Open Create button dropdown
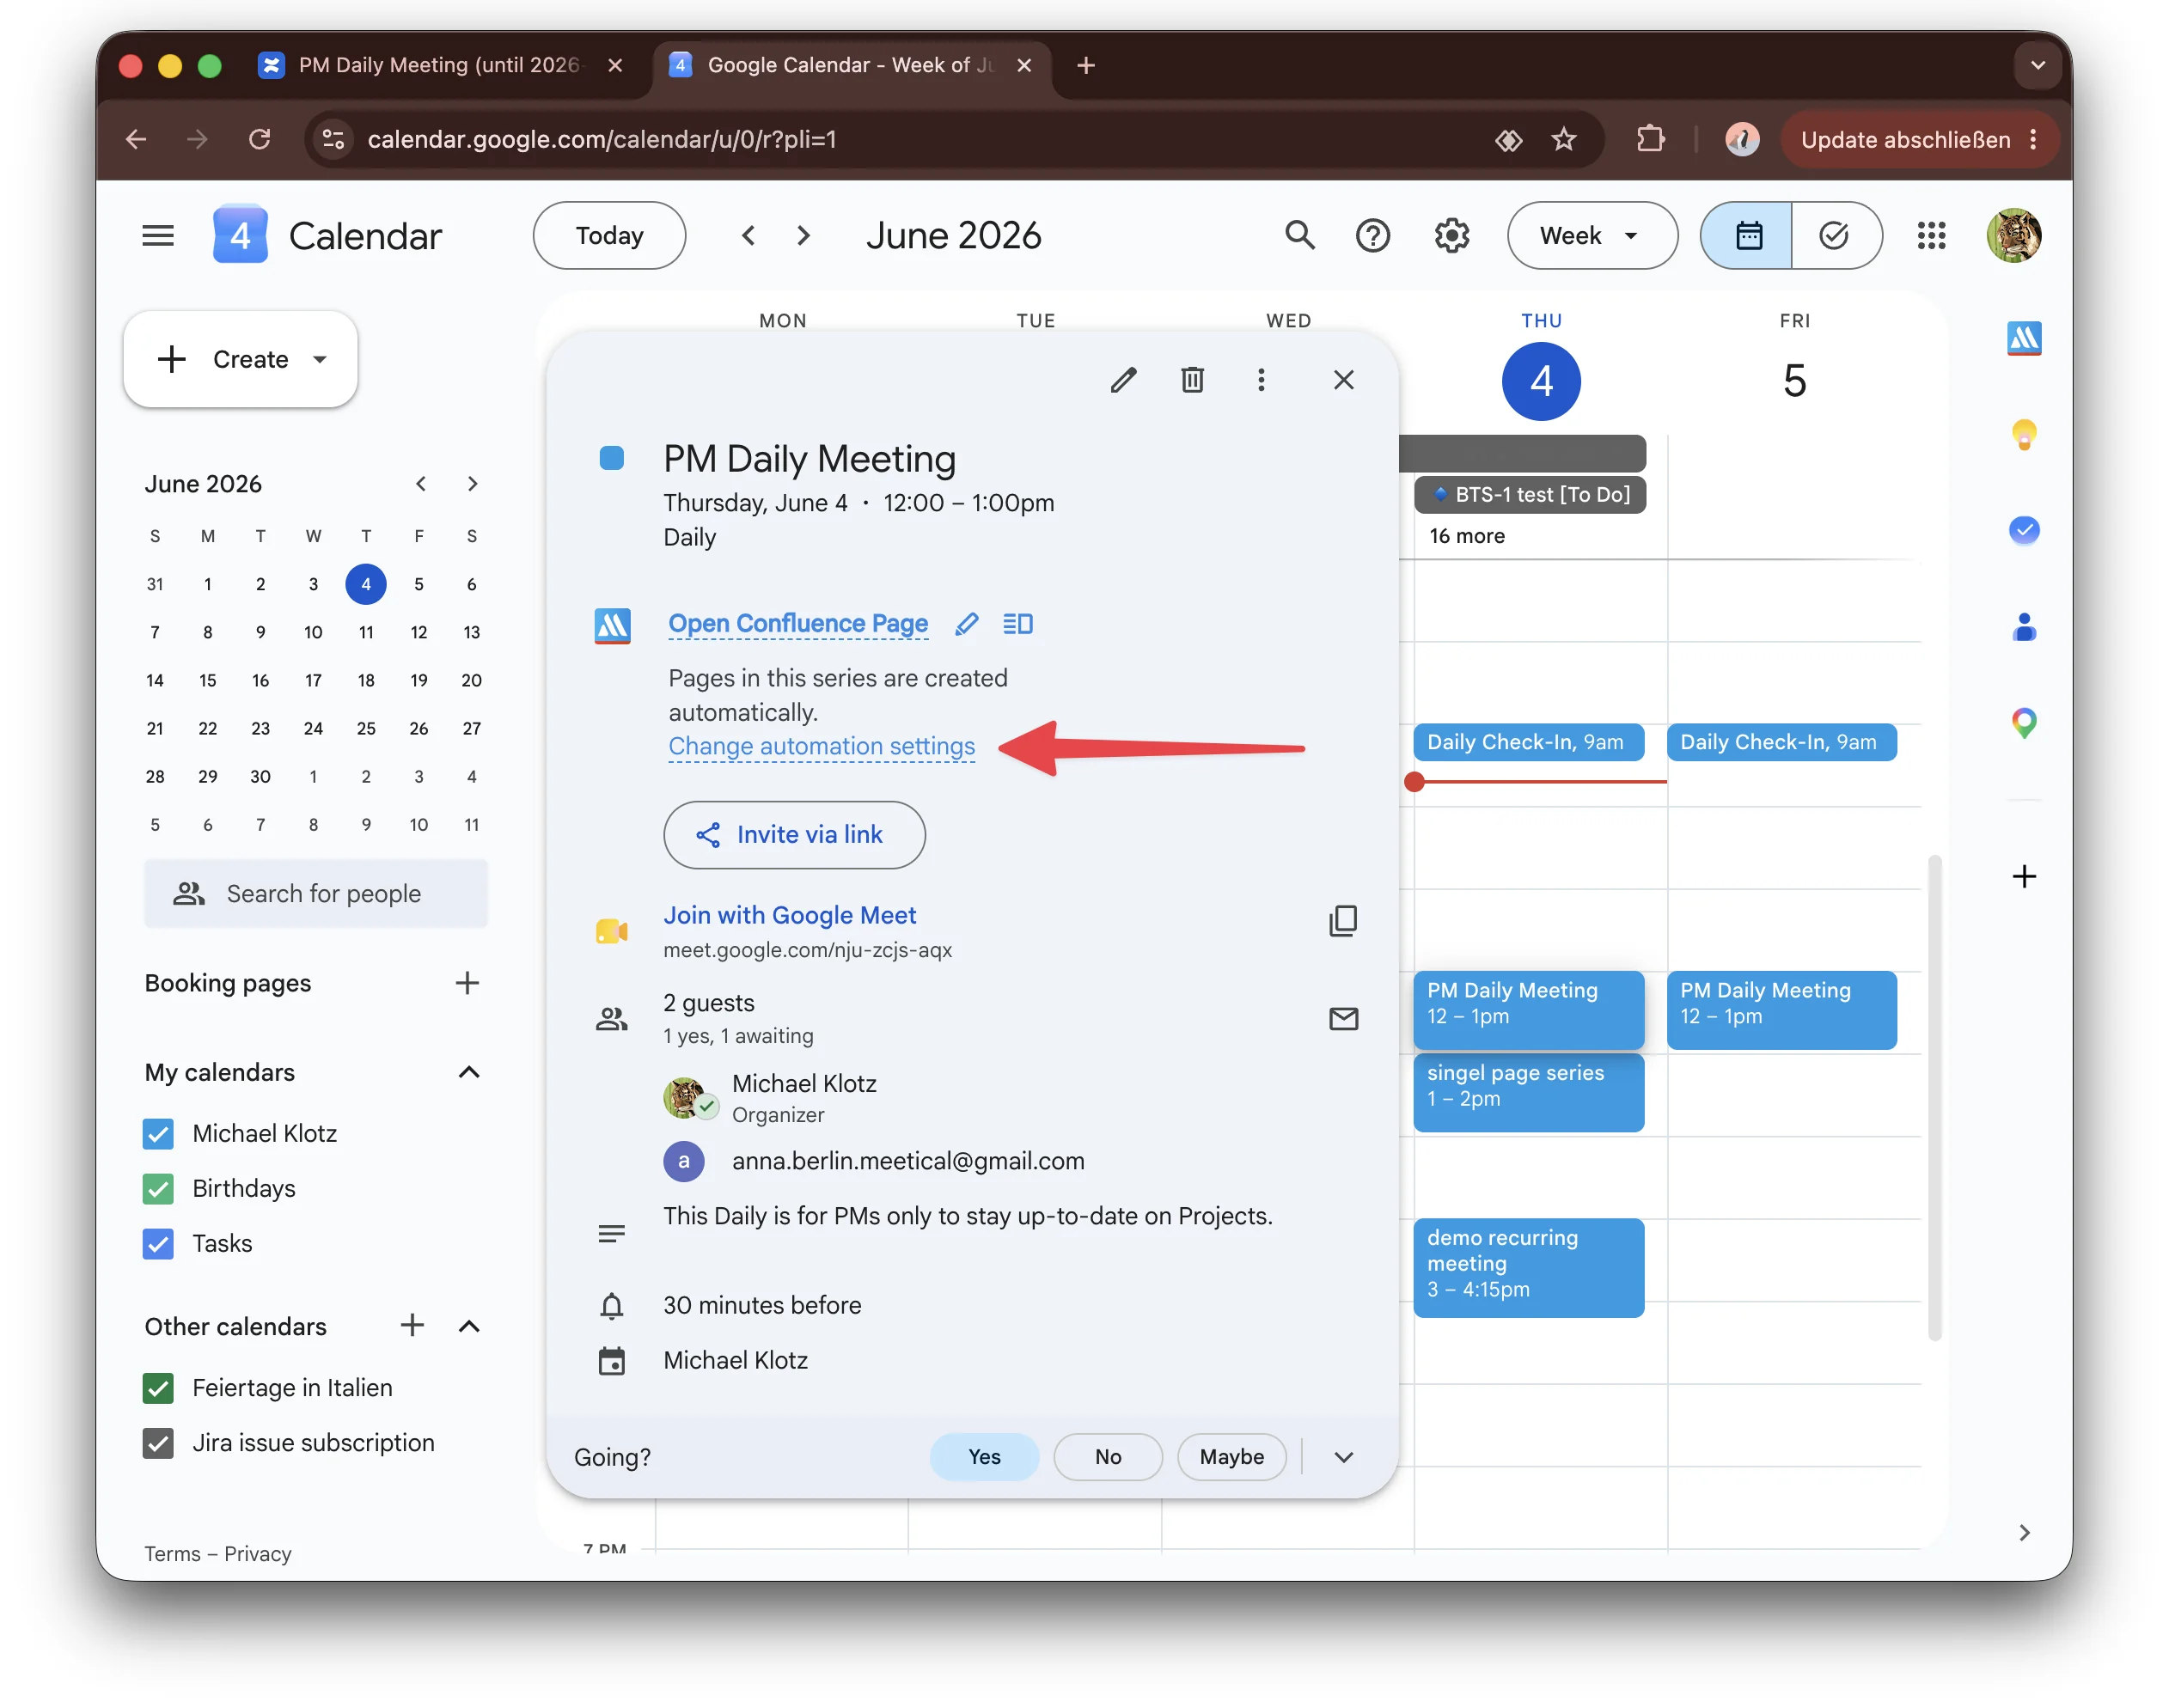 pyautogui.click(x=320, y=360)
